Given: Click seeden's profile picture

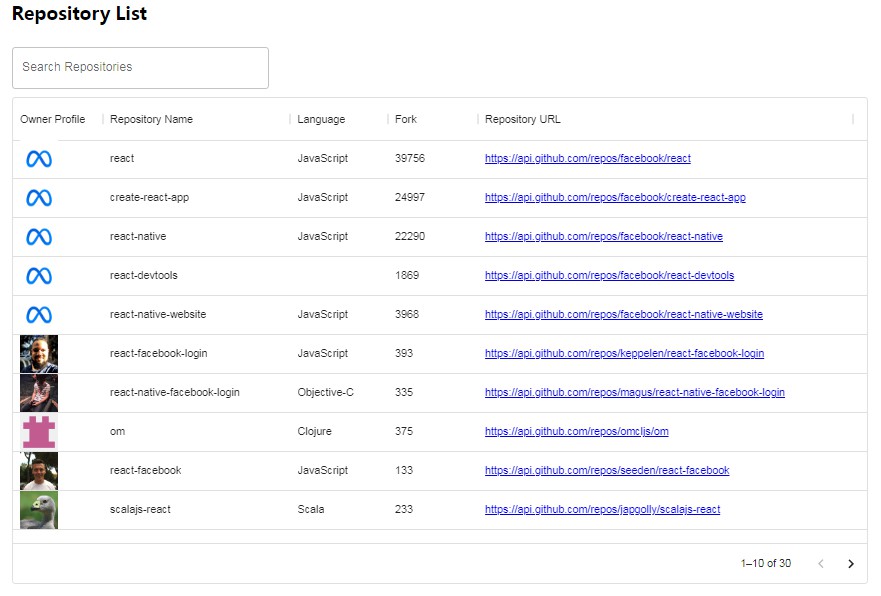Looking at the screenshot, I should point(38,470).
